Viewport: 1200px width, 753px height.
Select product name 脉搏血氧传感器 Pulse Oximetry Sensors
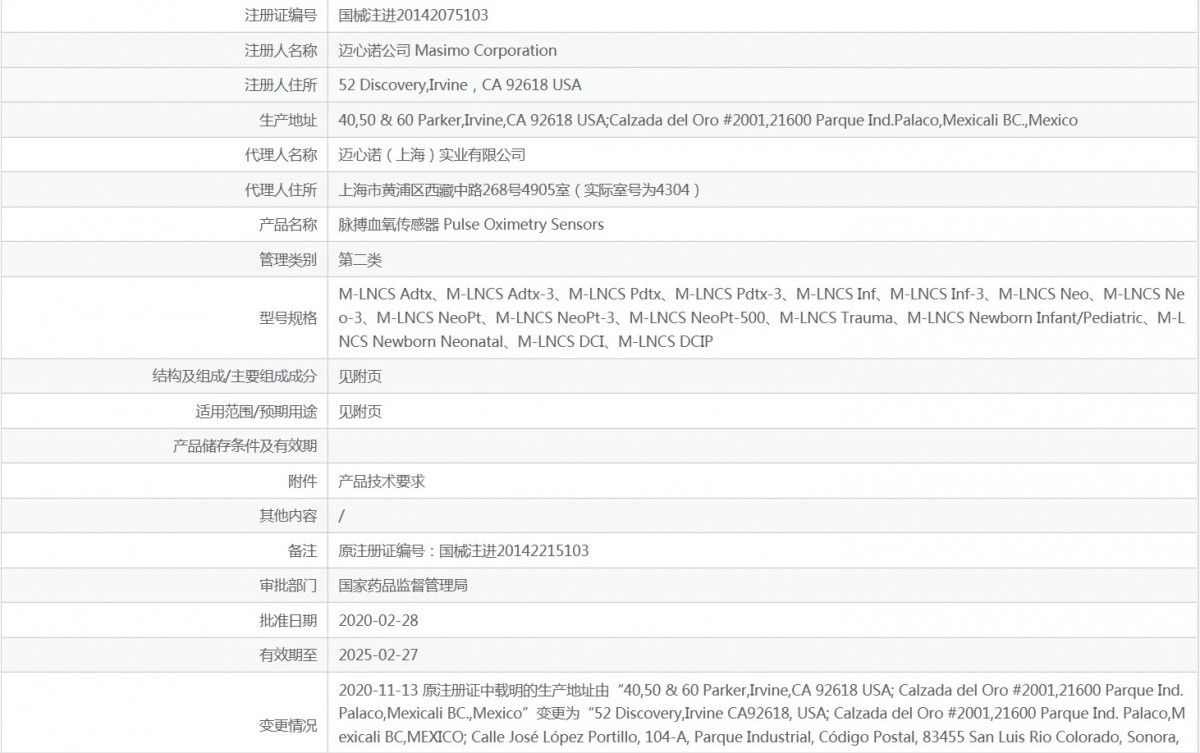(x=471, y=225)
